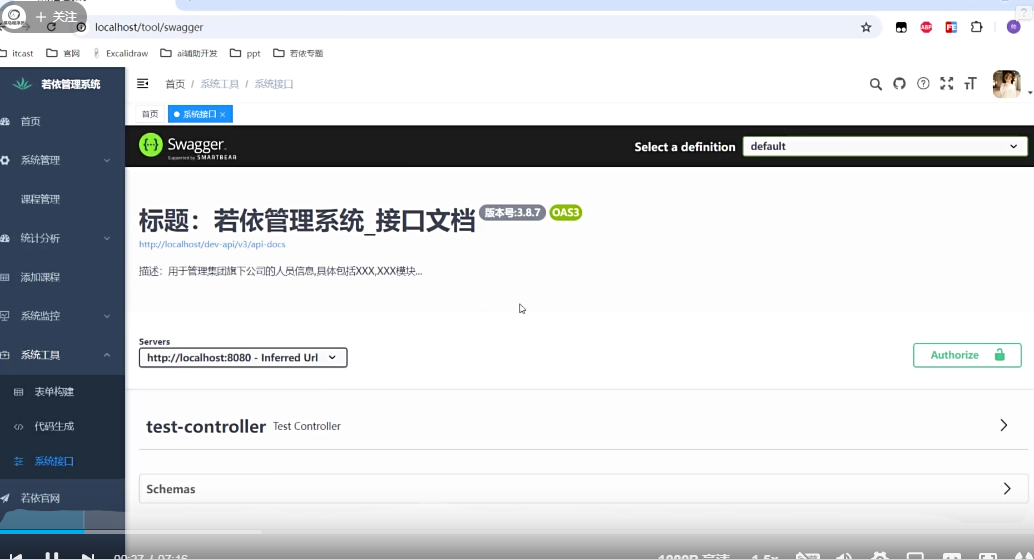Click the ABP adblock extension icon
1034x559 pixels.
(x=926, y=27)
